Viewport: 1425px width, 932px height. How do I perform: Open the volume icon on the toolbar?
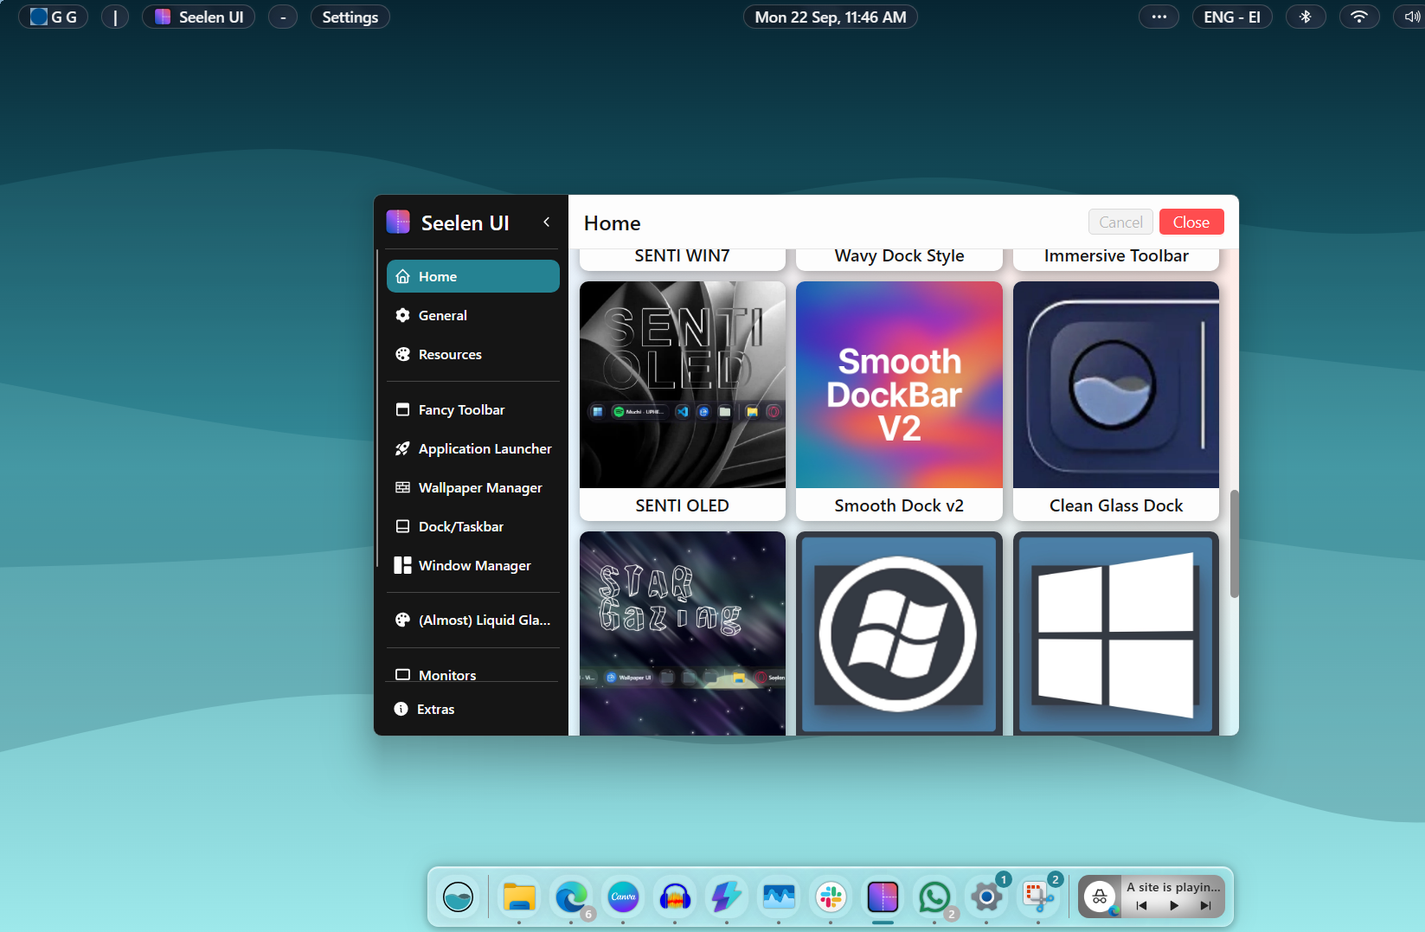[1412, 16]
